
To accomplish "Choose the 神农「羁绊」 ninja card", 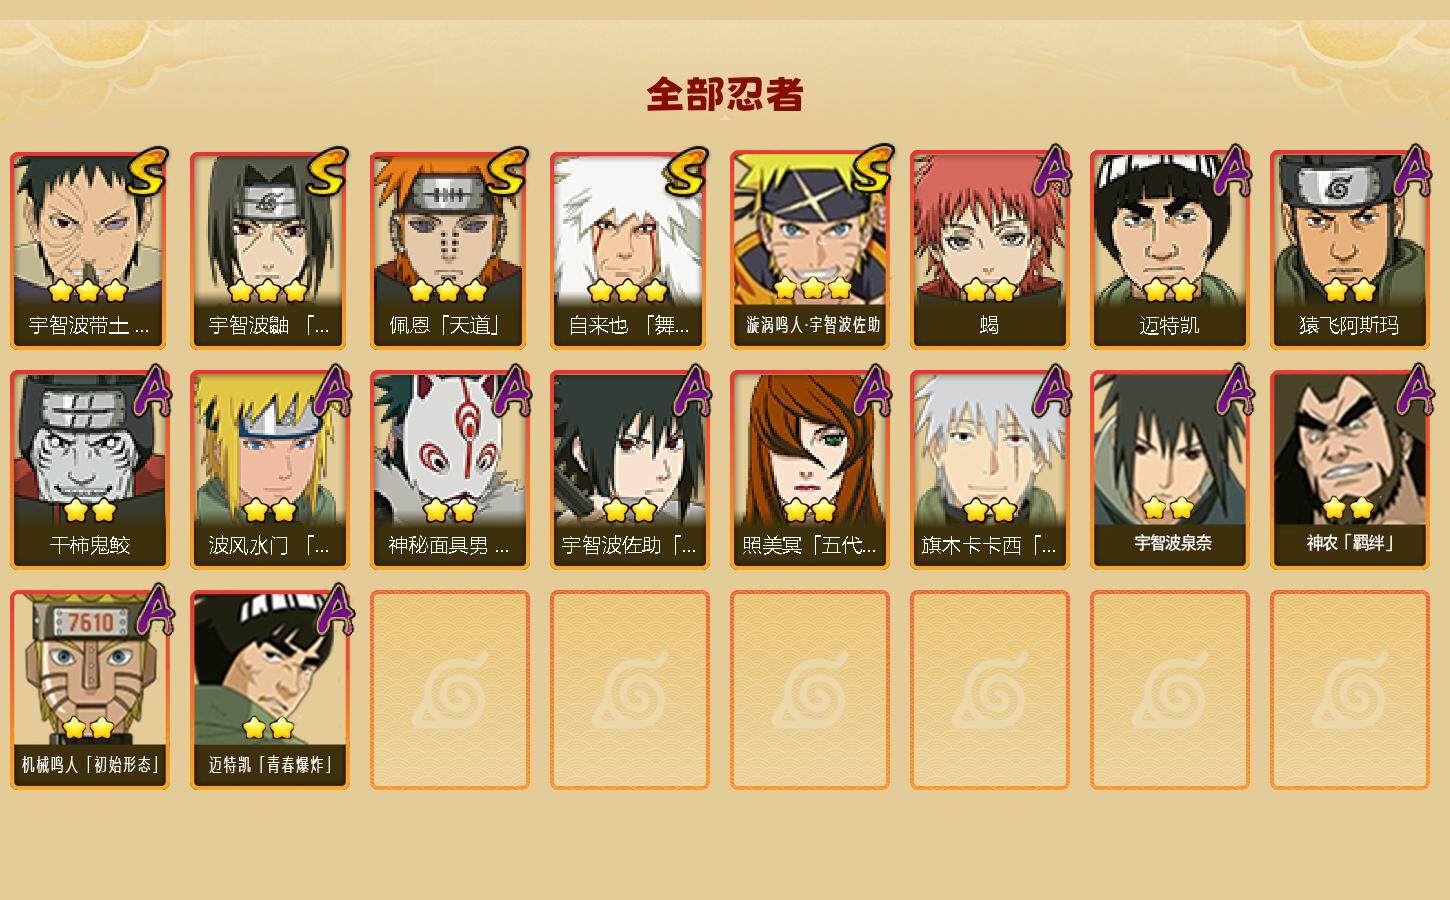I will click(x=1349, y=470).
